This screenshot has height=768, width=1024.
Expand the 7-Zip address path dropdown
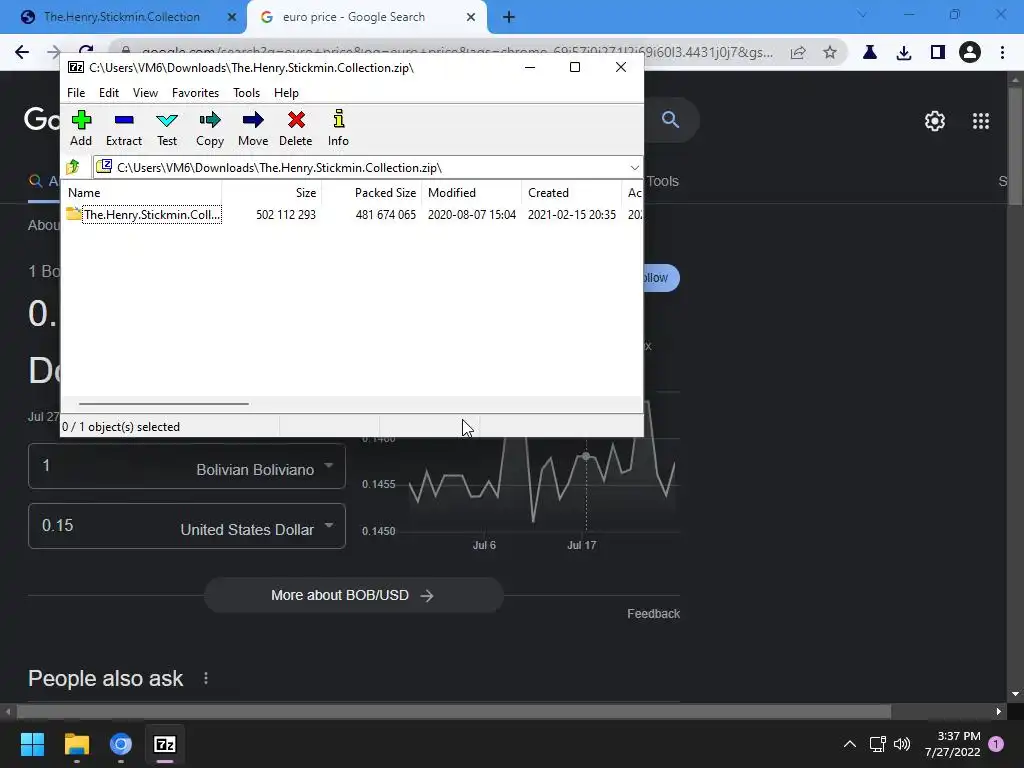pos(634,168)
